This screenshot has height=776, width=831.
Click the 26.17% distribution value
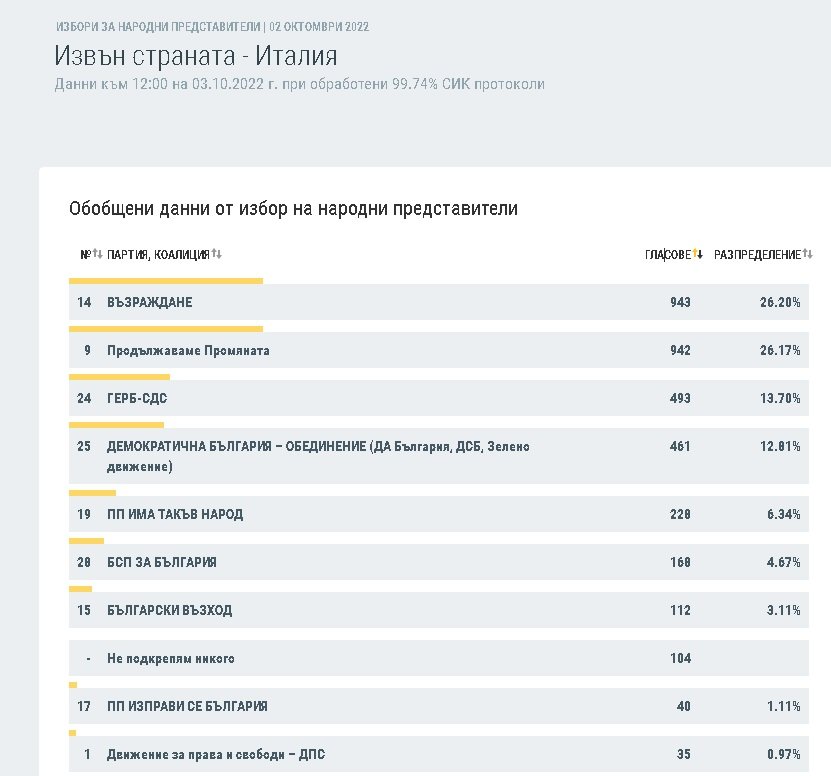779,351
